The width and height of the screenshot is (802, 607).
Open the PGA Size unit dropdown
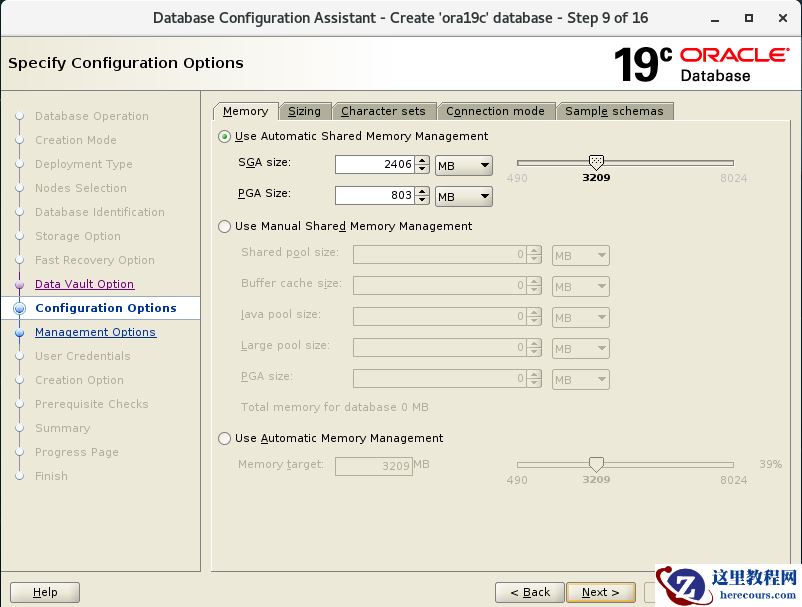(464, 196)
